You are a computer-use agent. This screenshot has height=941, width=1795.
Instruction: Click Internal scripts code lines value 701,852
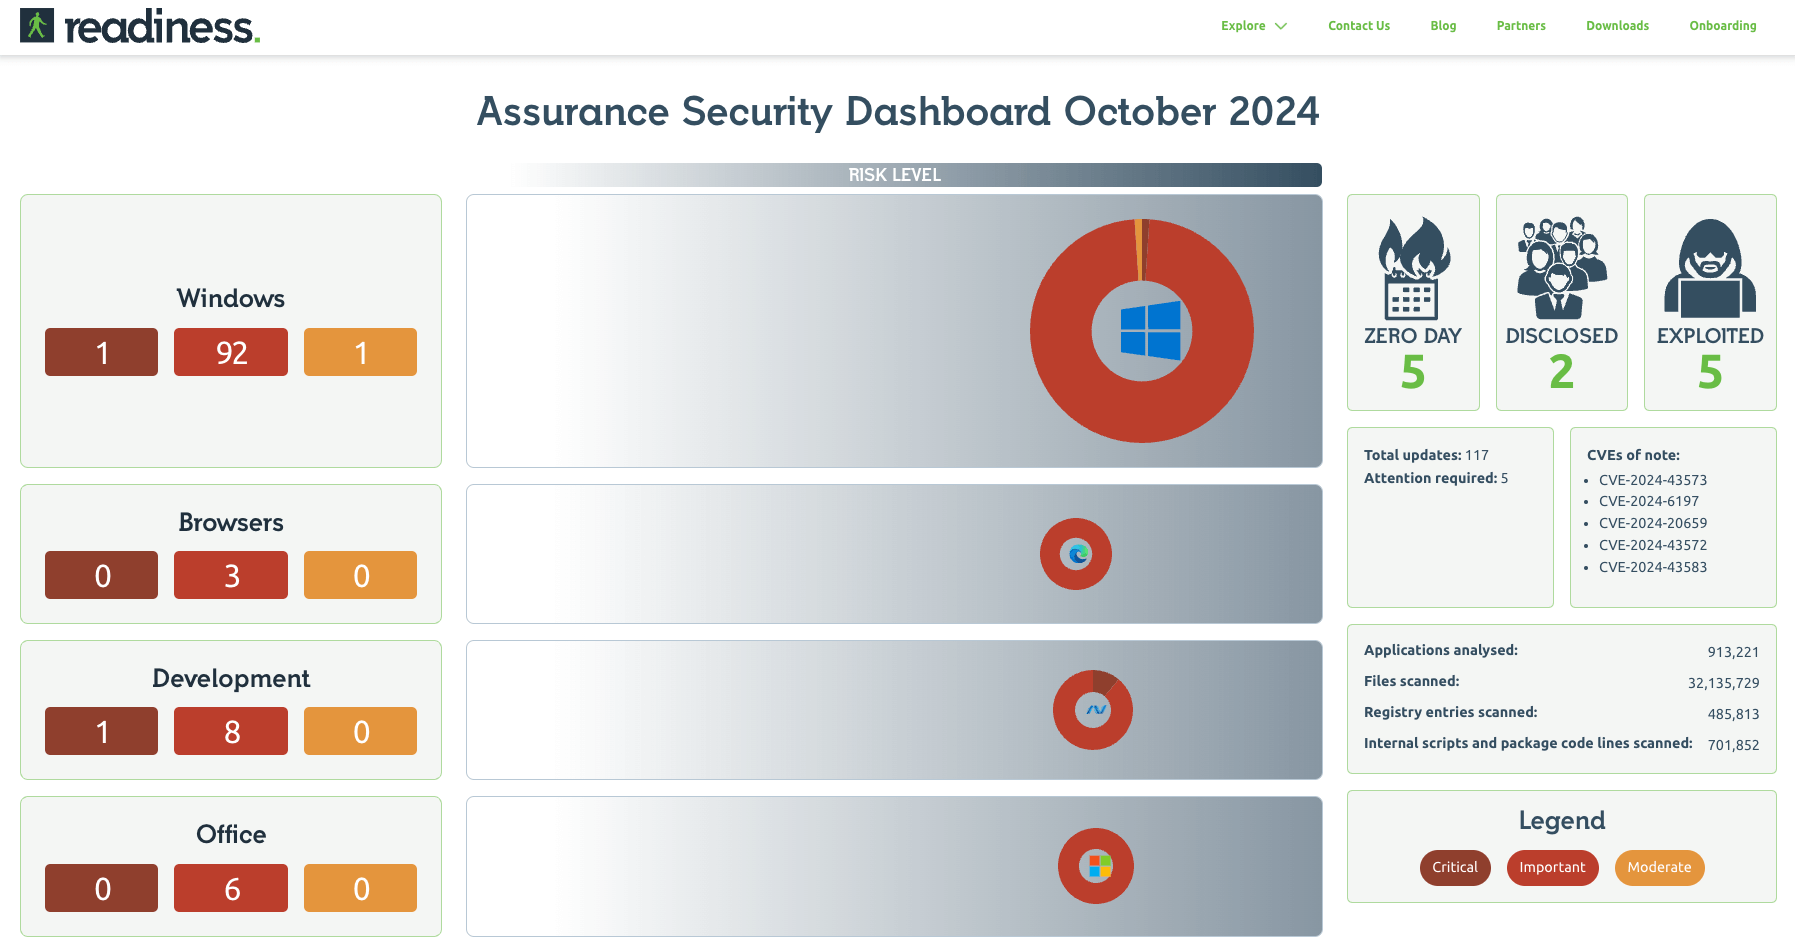pos(1733,745)
